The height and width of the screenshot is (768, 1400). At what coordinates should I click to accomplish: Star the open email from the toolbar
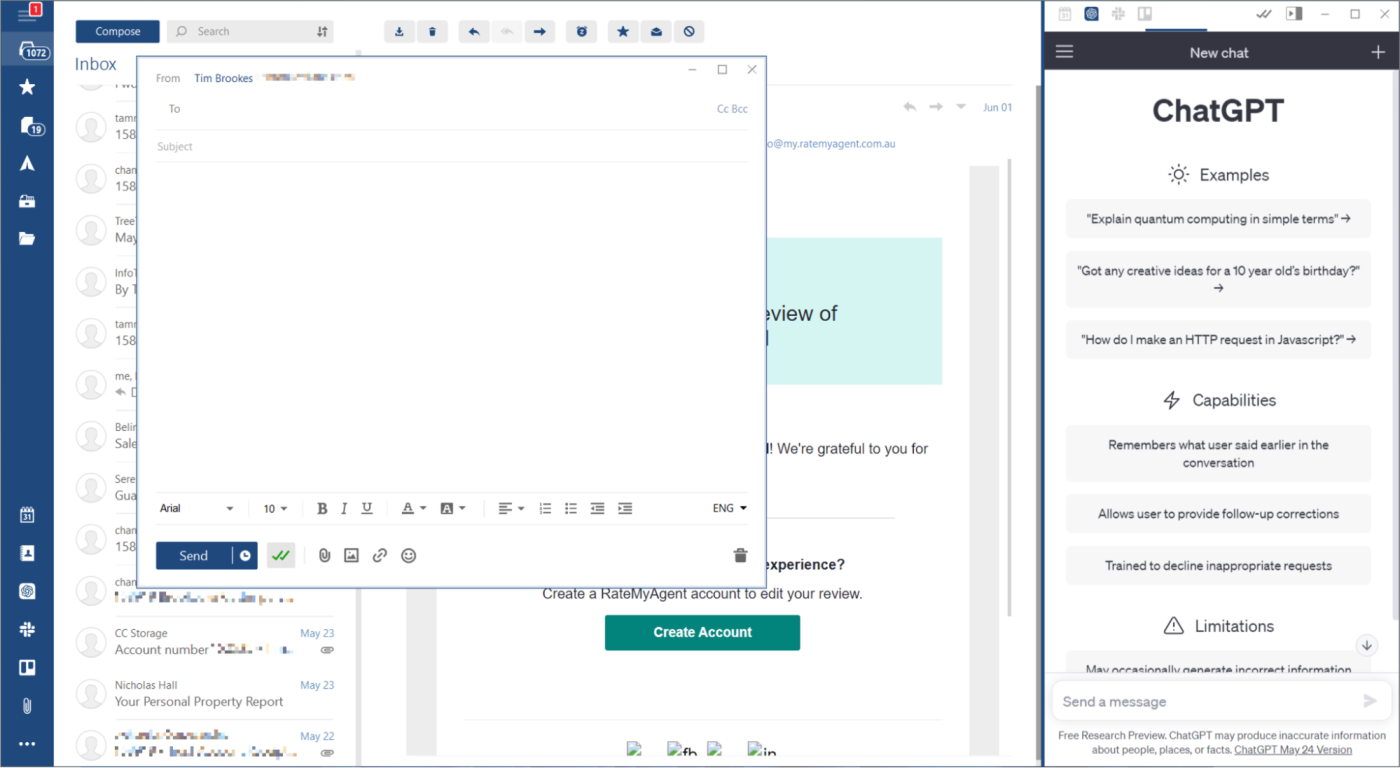point(623,32)
